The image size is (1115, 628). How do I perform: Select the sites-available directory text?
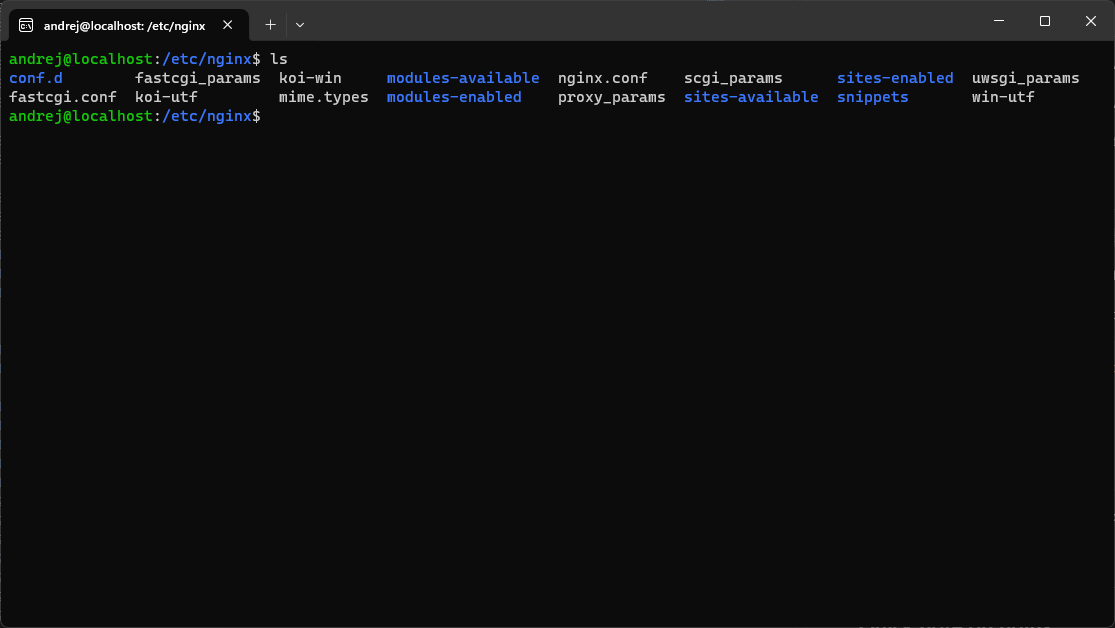click(x=751, y=96)
